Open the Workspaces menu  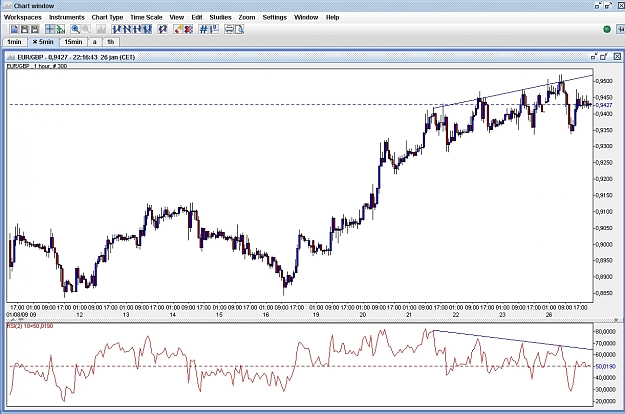pos(23,17)
